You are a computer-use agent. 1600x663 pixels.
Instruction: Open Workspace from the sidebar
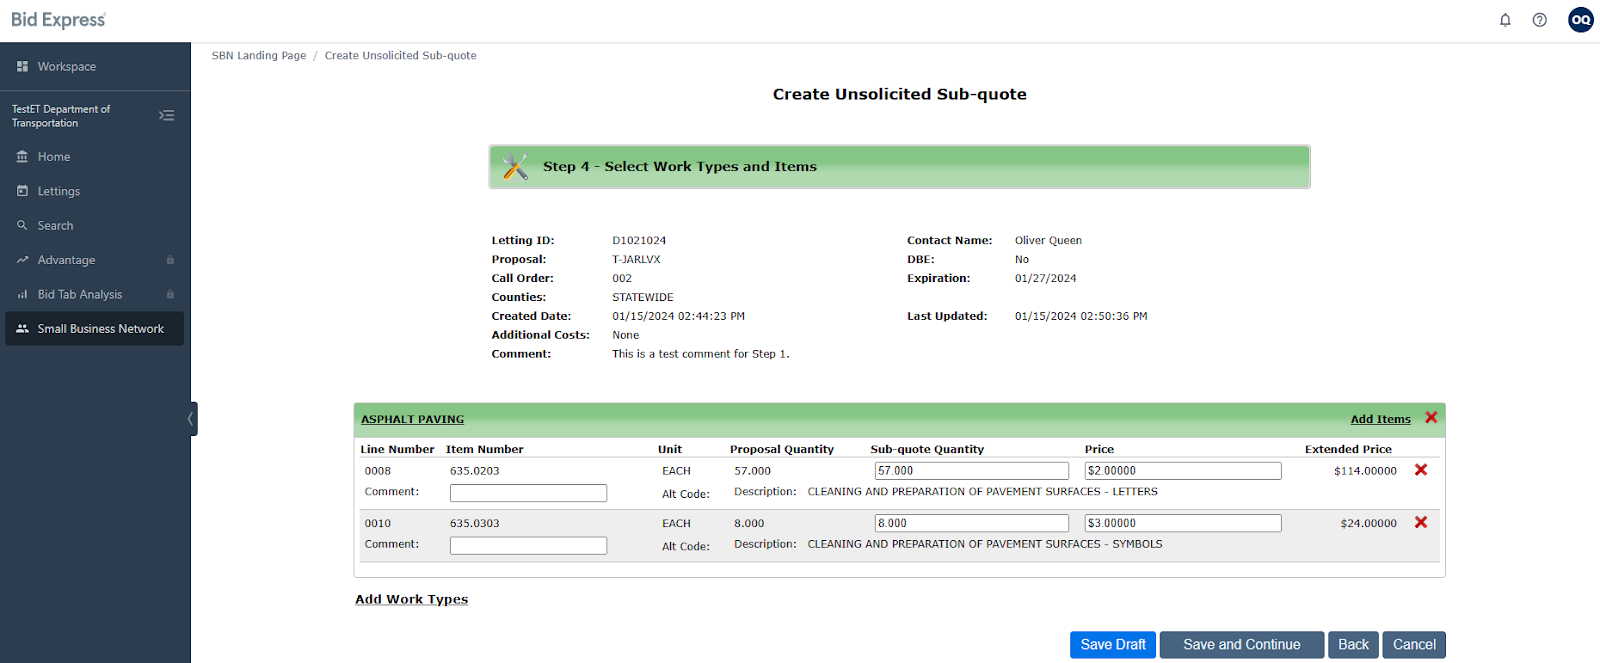pos(67,67)
